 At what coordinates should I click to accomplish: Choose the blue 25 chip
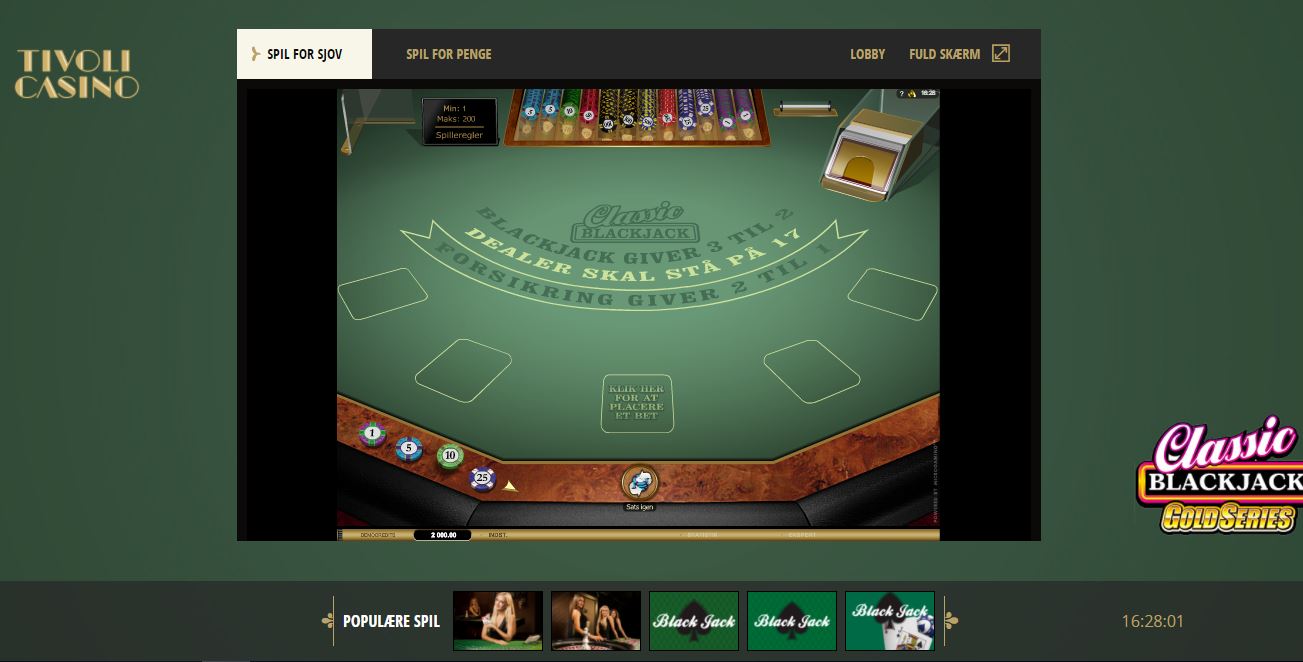pos(483,478)
